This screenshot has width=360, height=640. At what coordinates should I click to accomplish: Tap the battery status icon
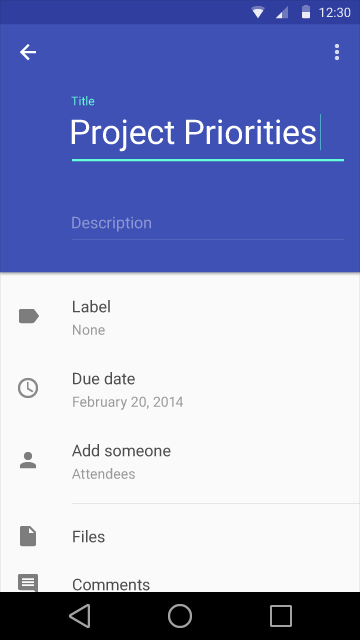coord(306,12)
